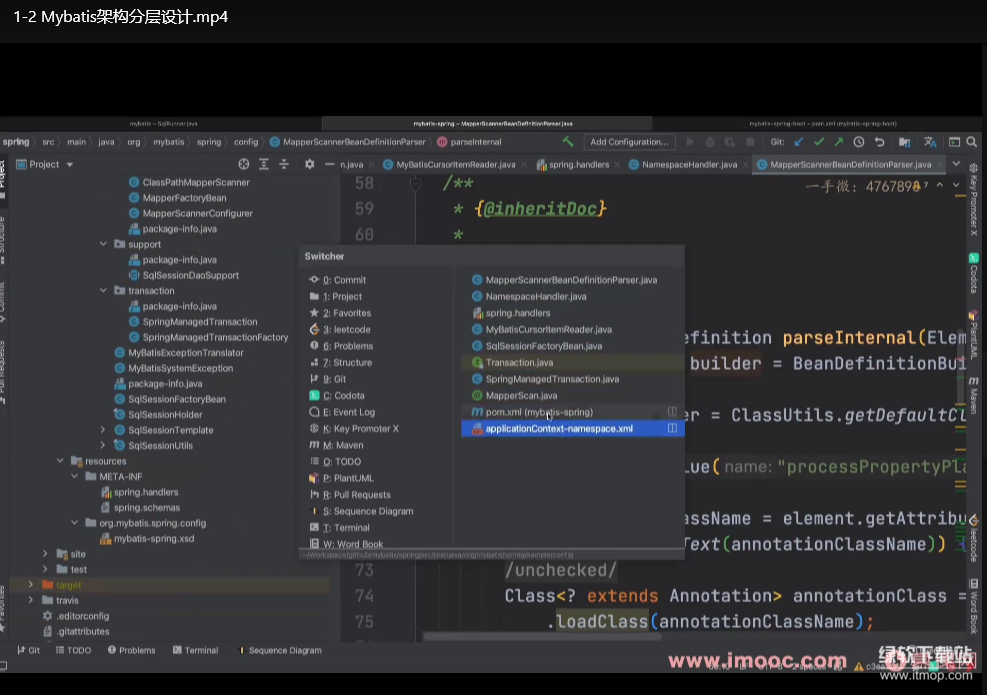This screenshot has height=695, width=987.
Task: Click the Git rollback icon
Action: (879, 142)
